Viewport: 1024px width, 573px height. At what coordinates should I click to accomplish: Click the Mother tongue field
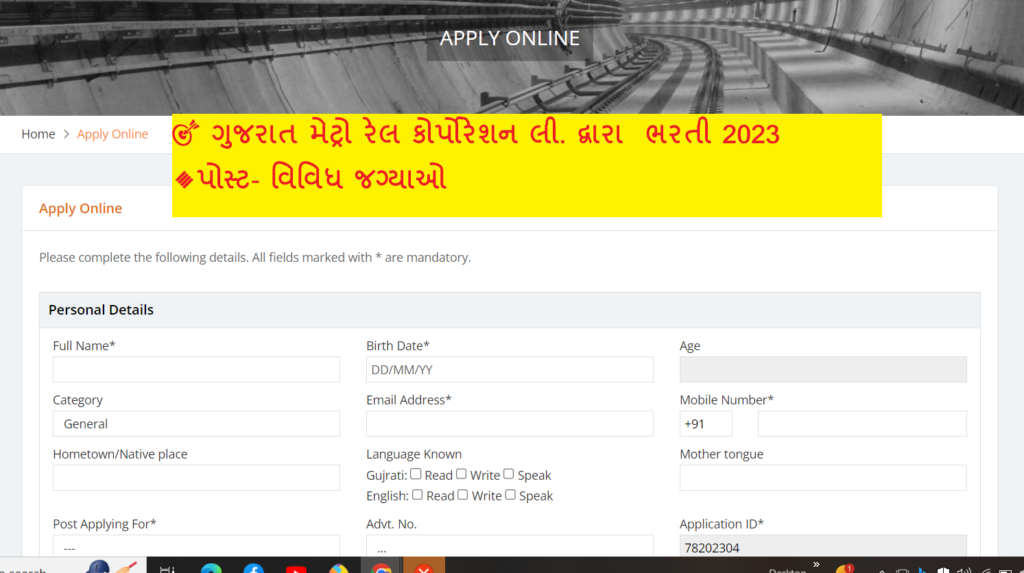[823, 478]
